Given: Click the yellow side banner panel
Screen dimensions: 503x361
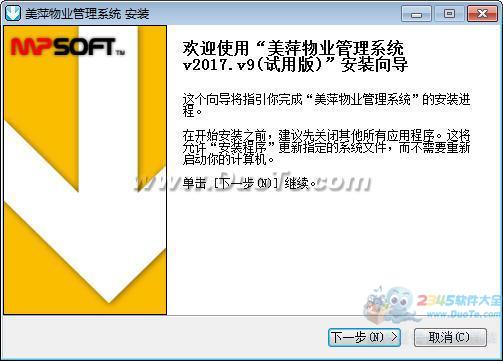Looking at the screenshot, I should [85, 170].
